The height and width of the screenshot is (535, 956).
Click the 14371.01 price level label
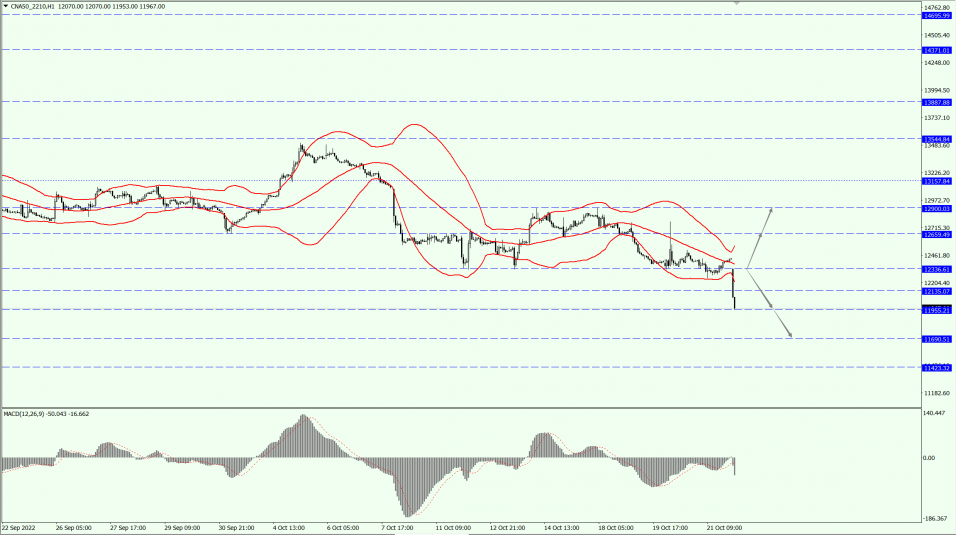(937, 50)
